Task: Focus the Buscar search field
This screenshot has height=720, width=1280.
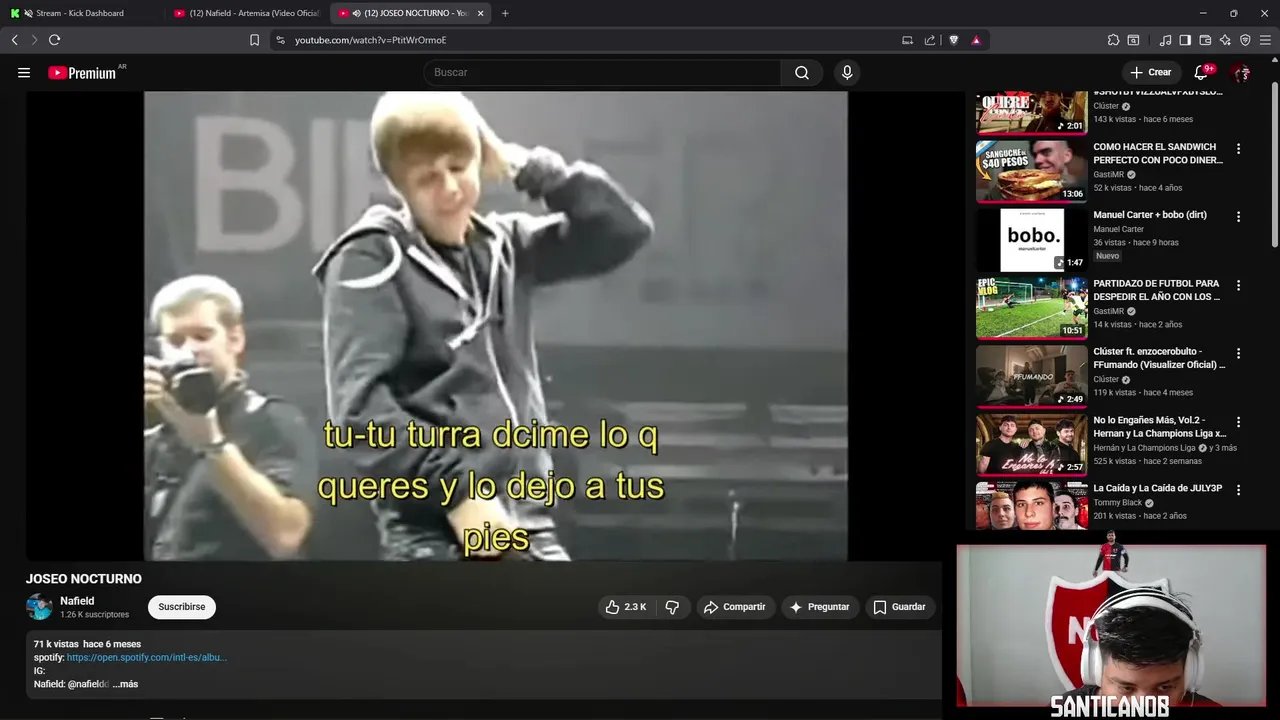Action: coord(602,72)
